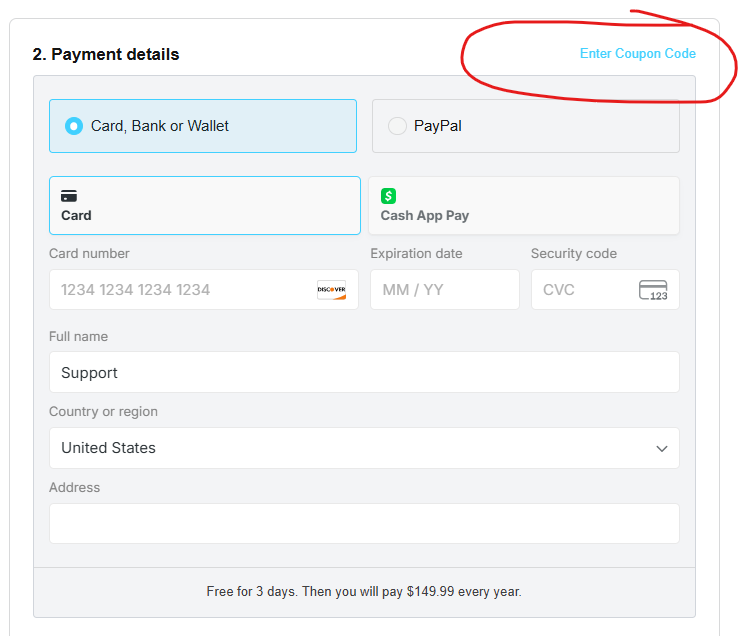This screenshot has height=636, width=738.
Task: Choose the PayPal payment option box
Action: pos(526,126)
